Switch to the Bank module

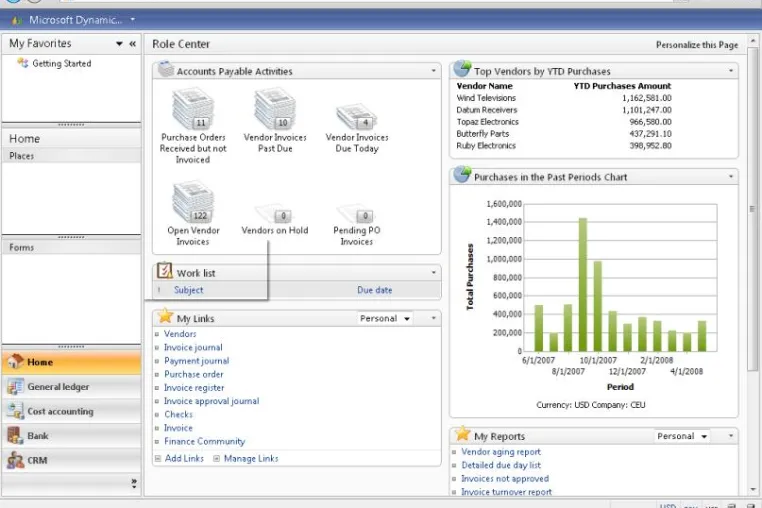click(71, 436)
